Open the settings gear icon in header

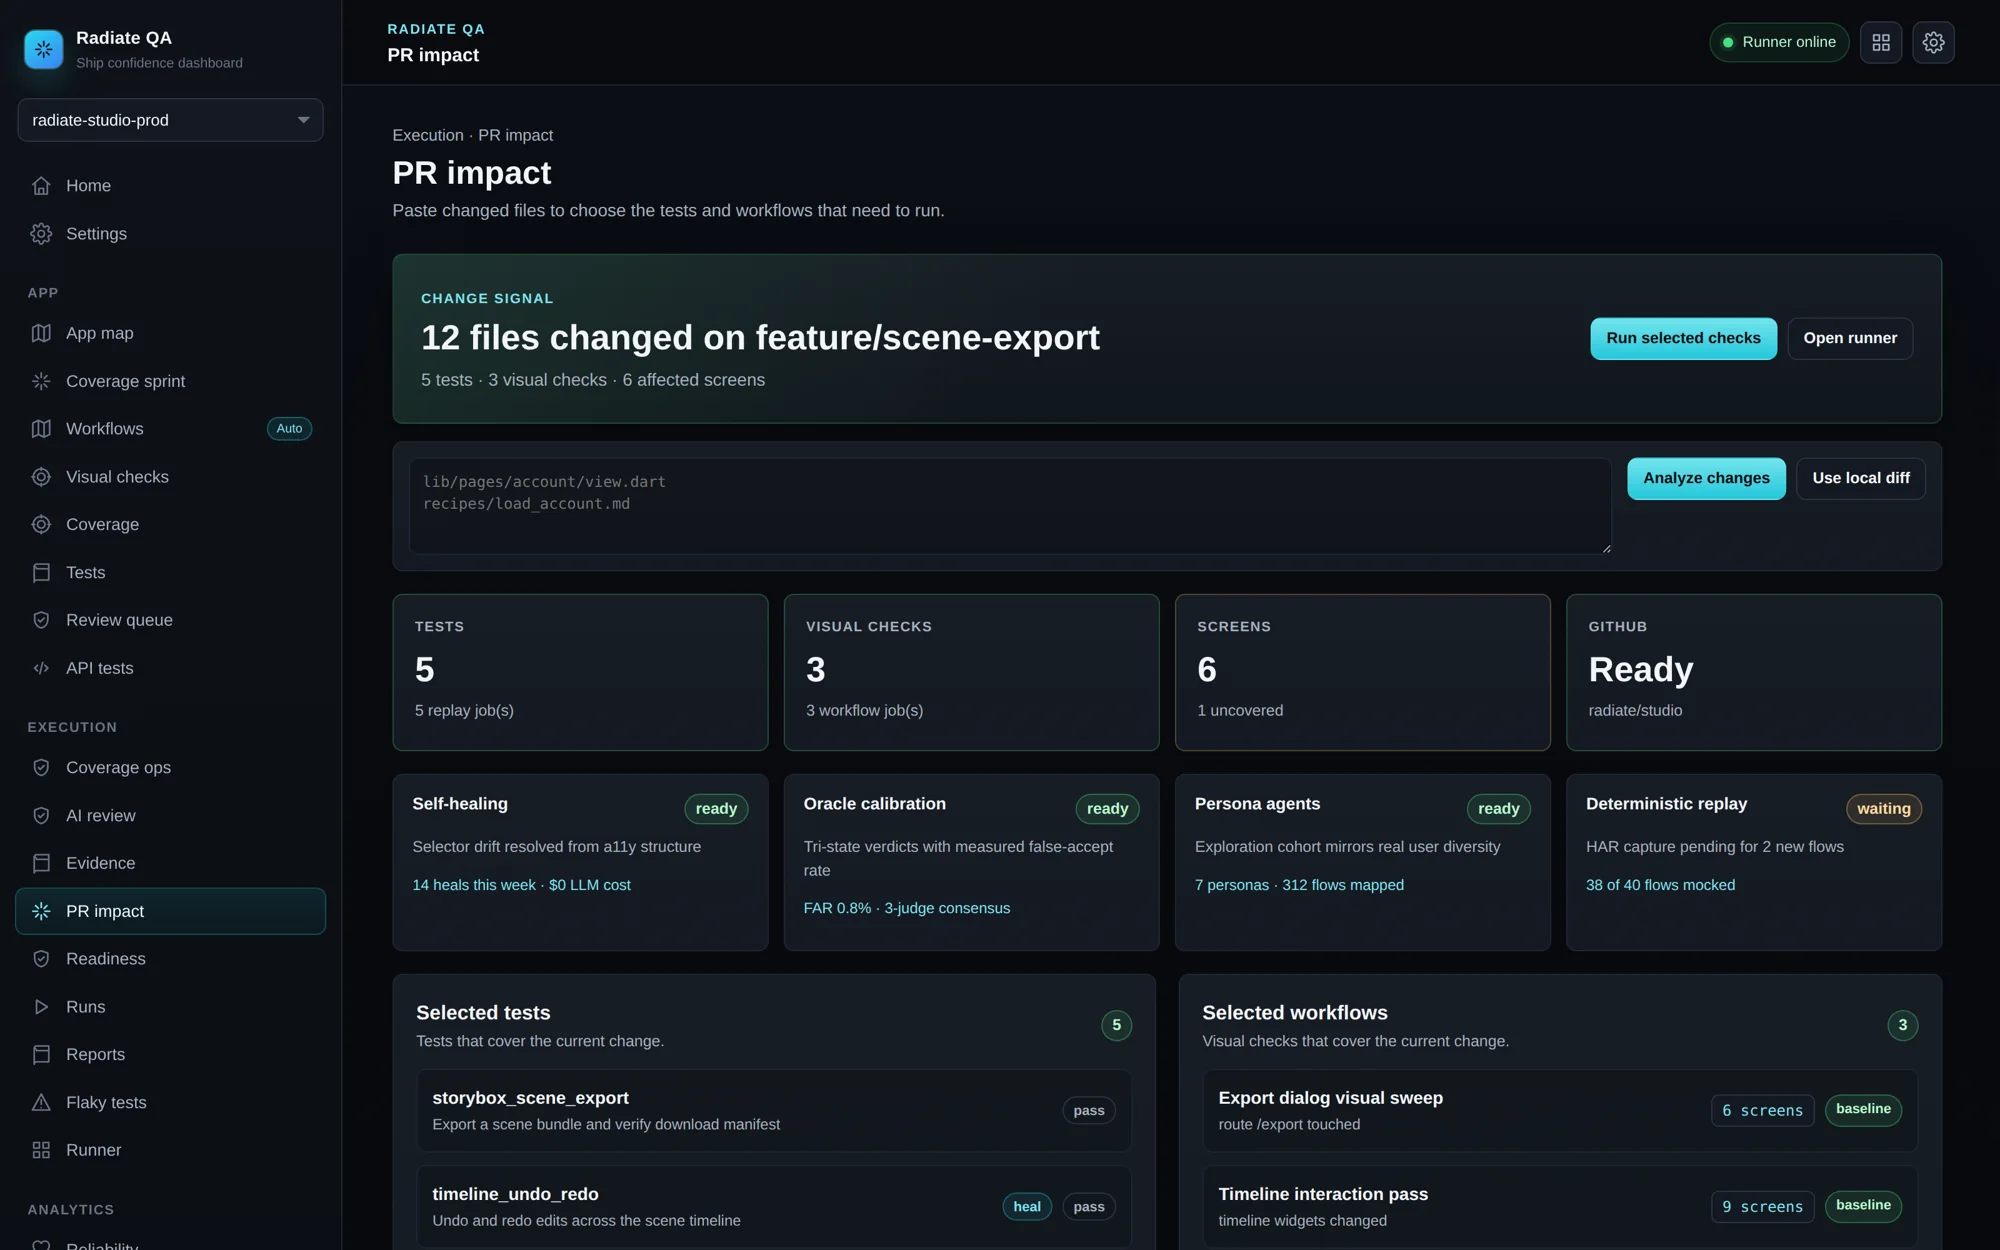pos(1933,43)
